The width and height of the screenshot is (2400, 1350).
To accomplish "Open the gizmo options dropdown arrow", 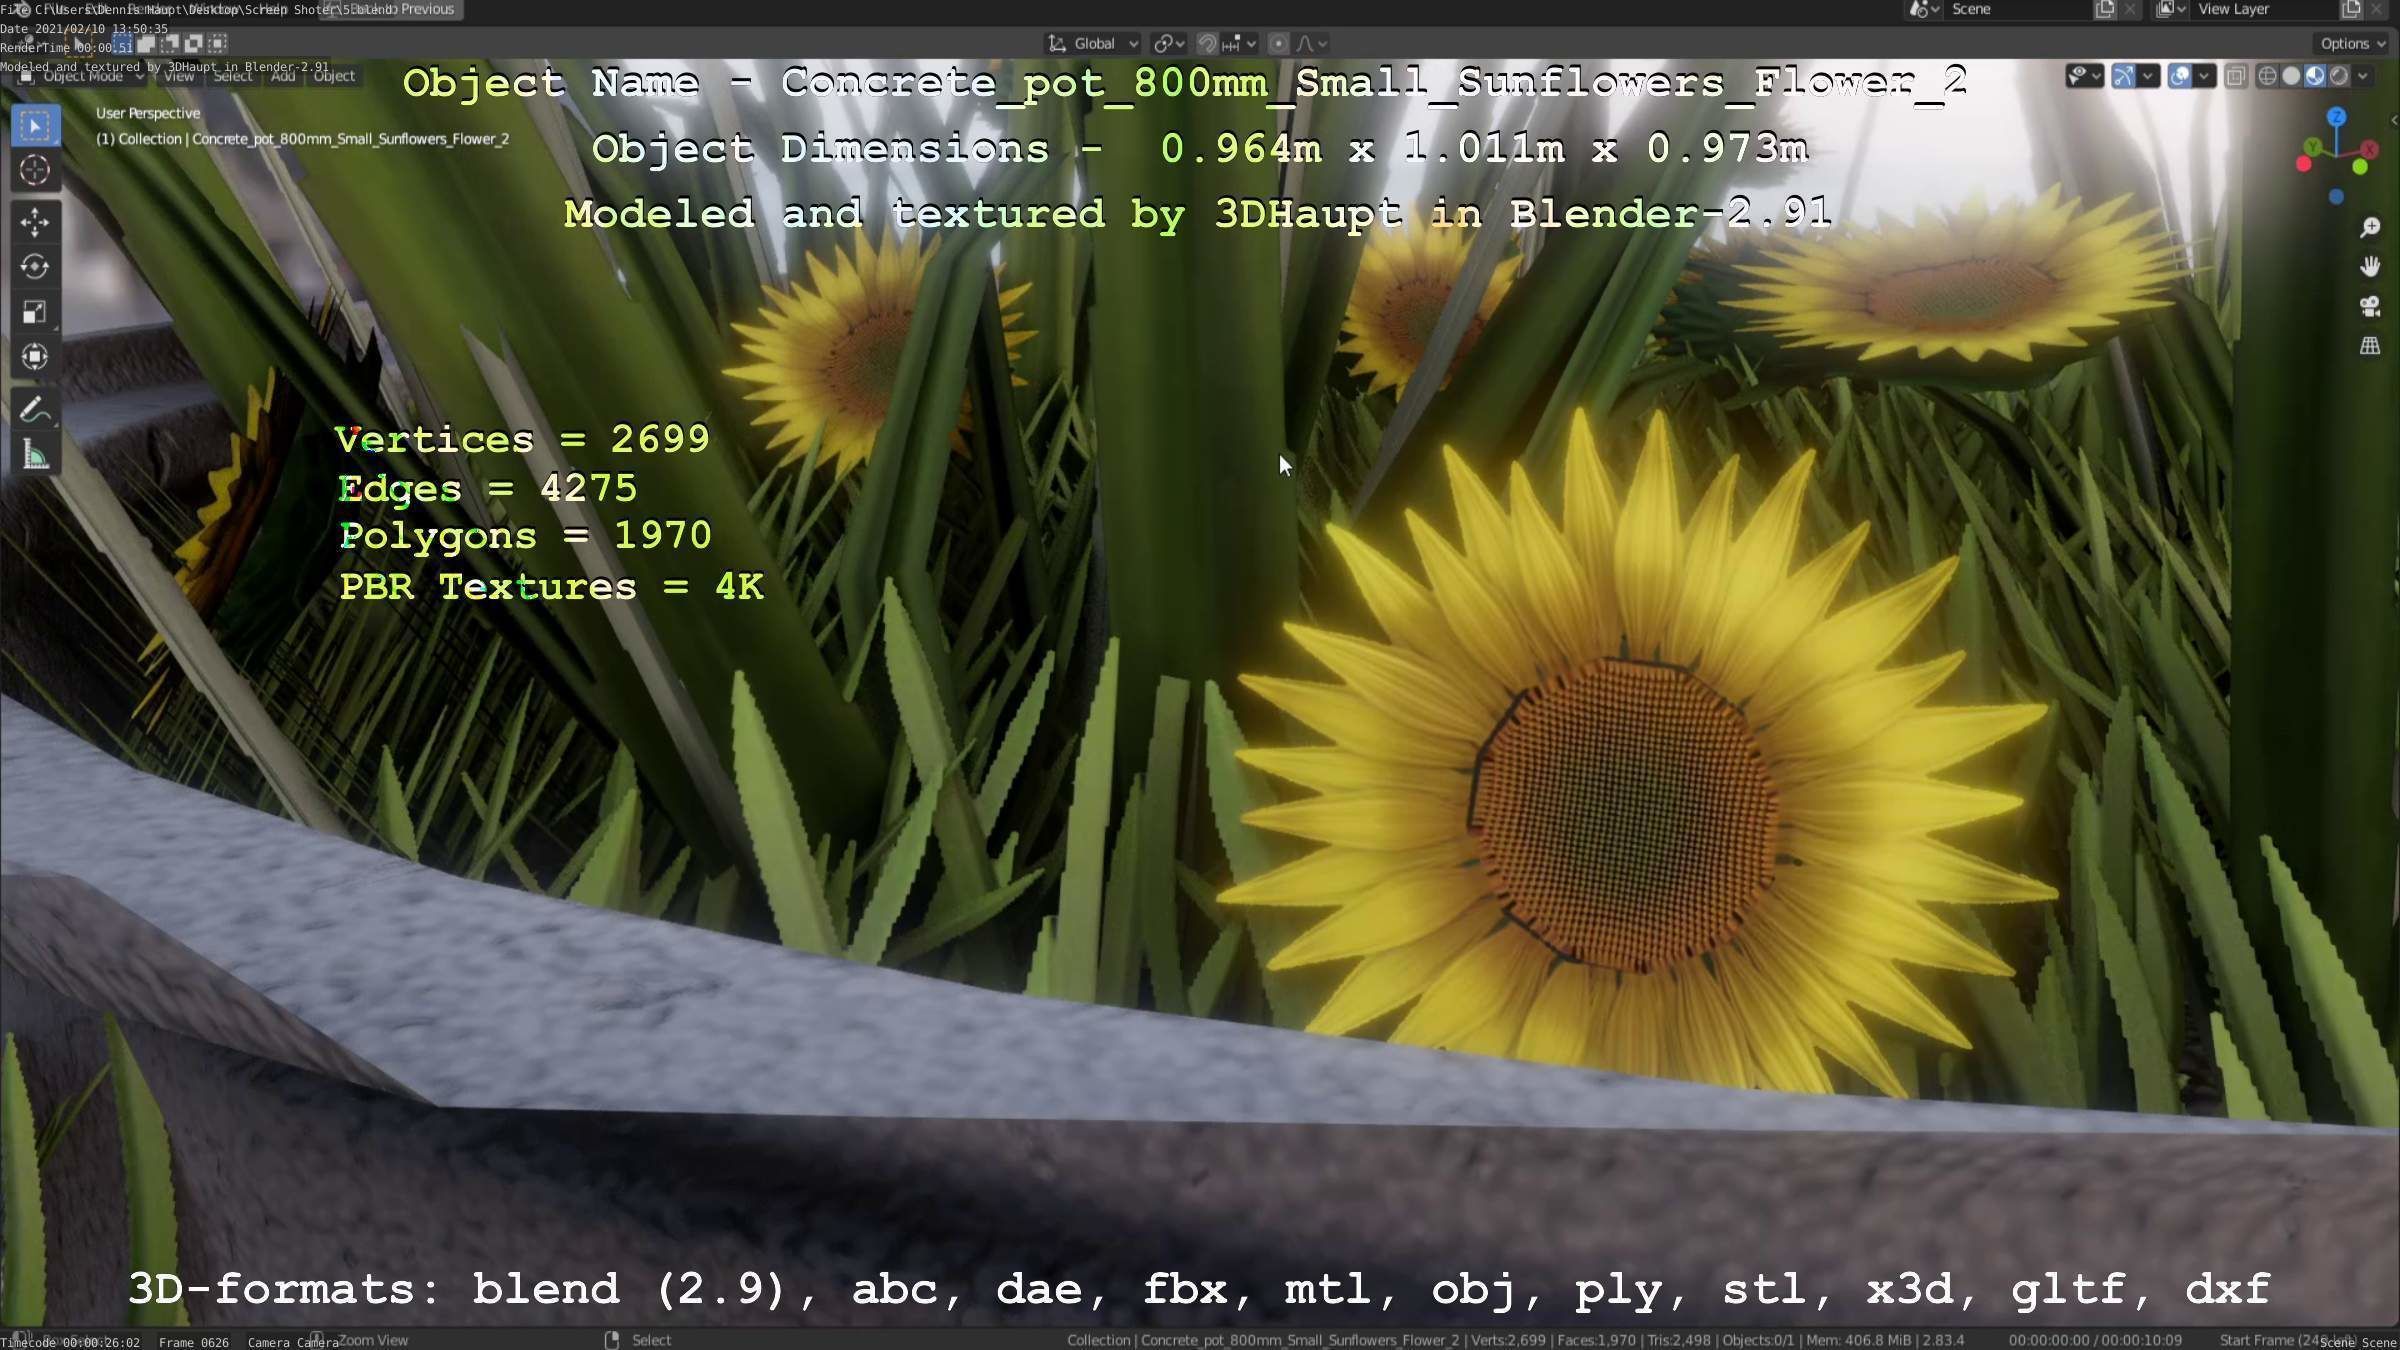I will (x=2147, y=76).
